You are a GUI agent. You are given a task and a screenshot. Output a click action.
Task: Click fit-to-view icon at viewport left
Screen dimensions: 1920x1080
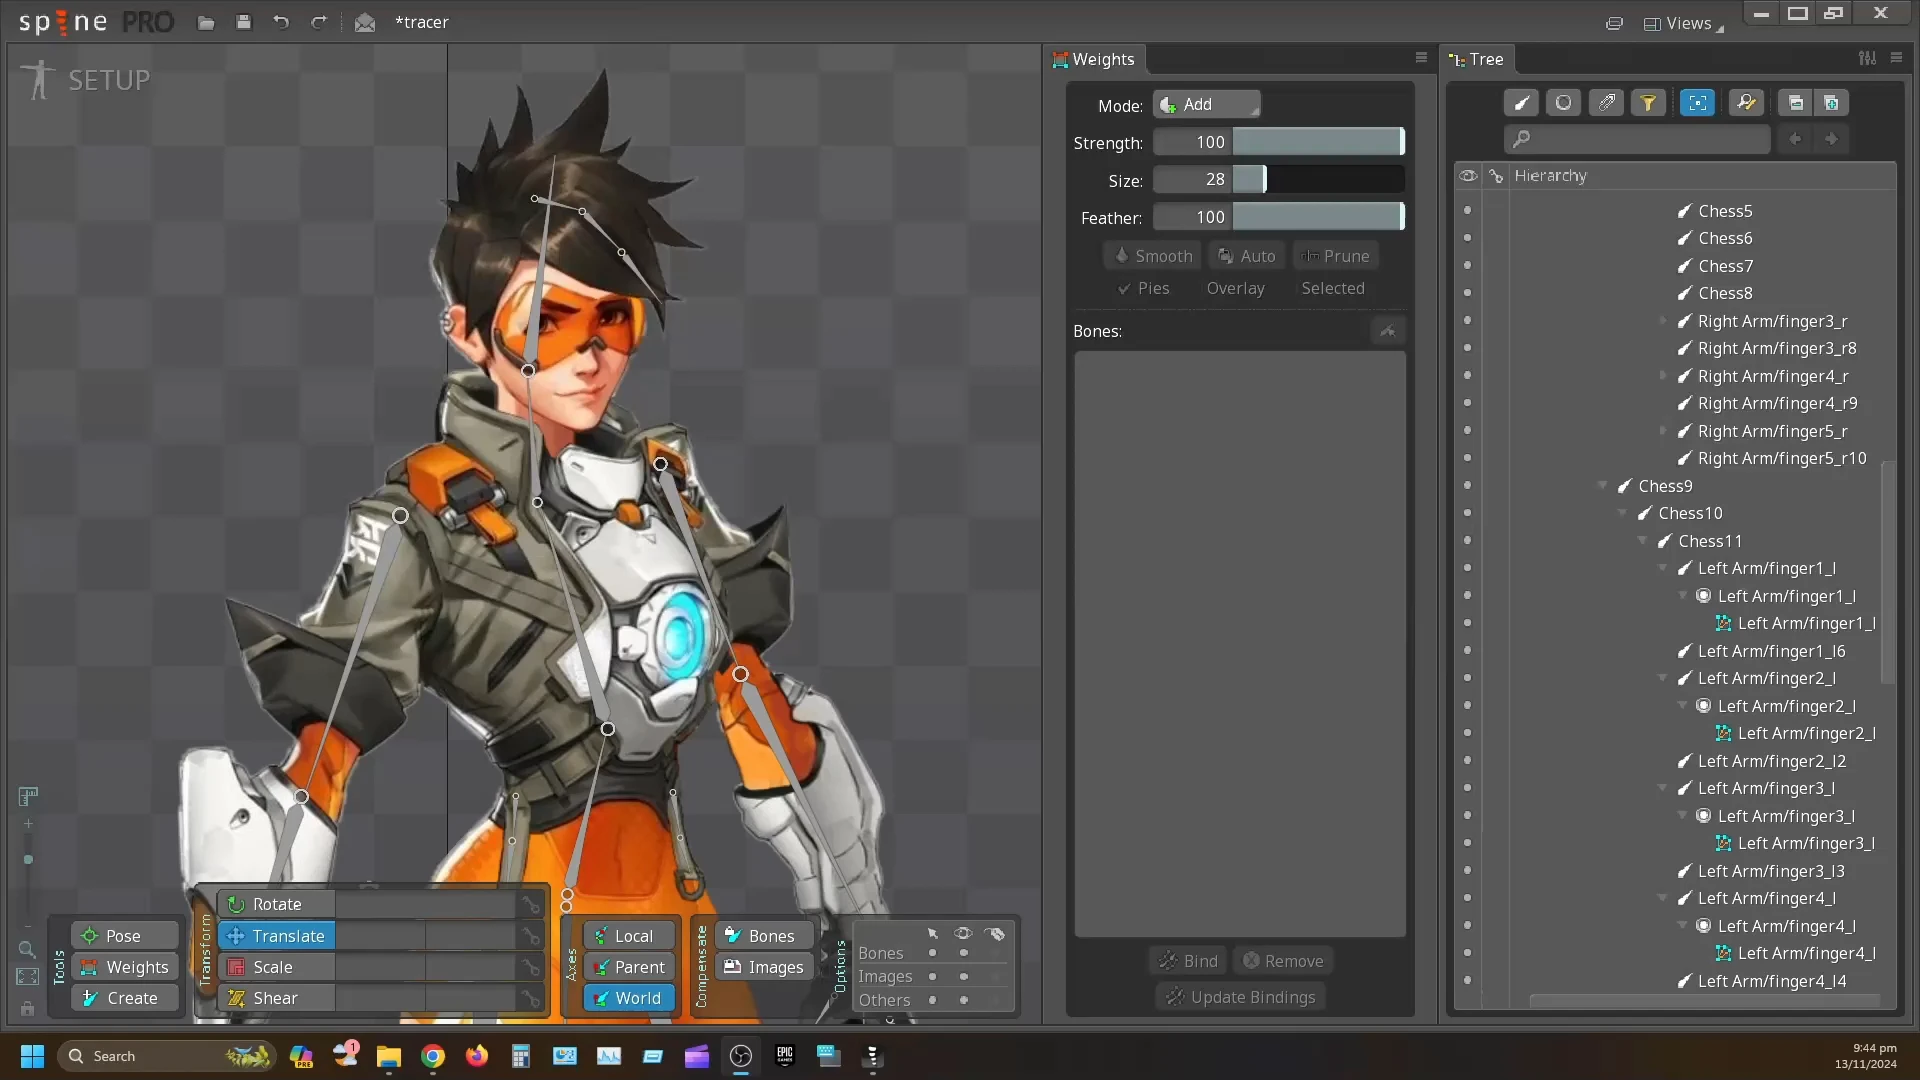tap(28, 977)
